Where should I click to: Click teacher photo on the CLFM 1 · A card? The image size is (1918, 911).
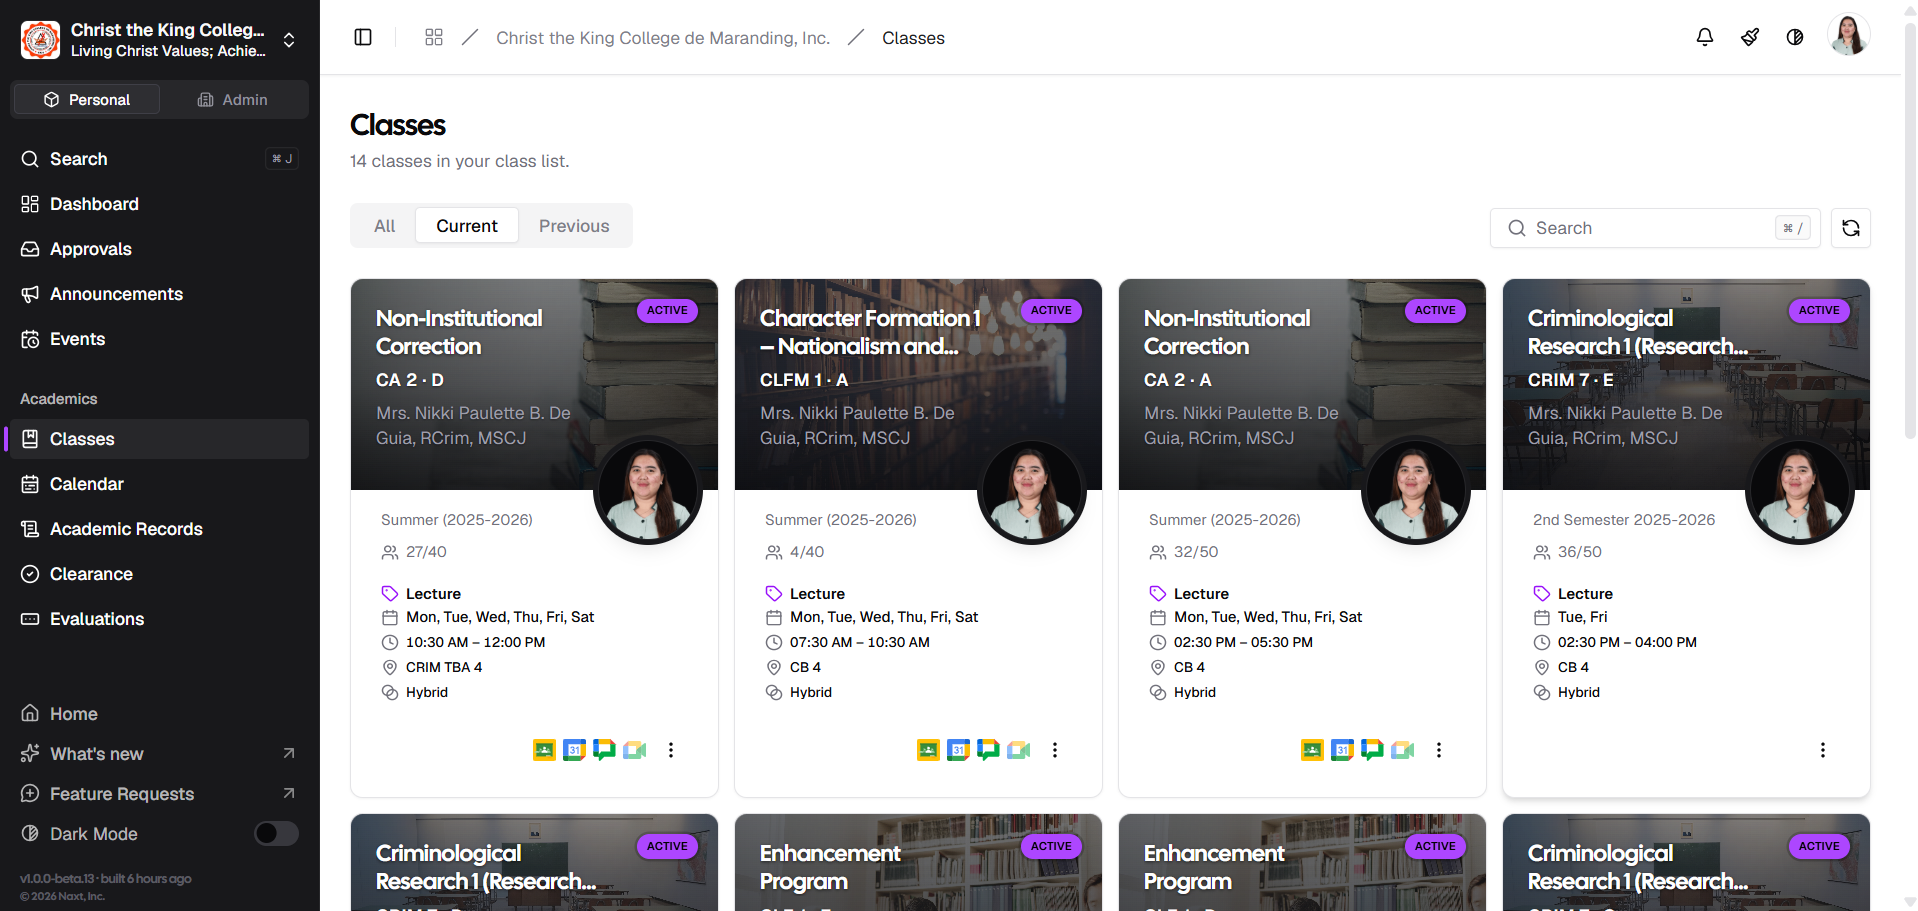tap(1032, 491)
